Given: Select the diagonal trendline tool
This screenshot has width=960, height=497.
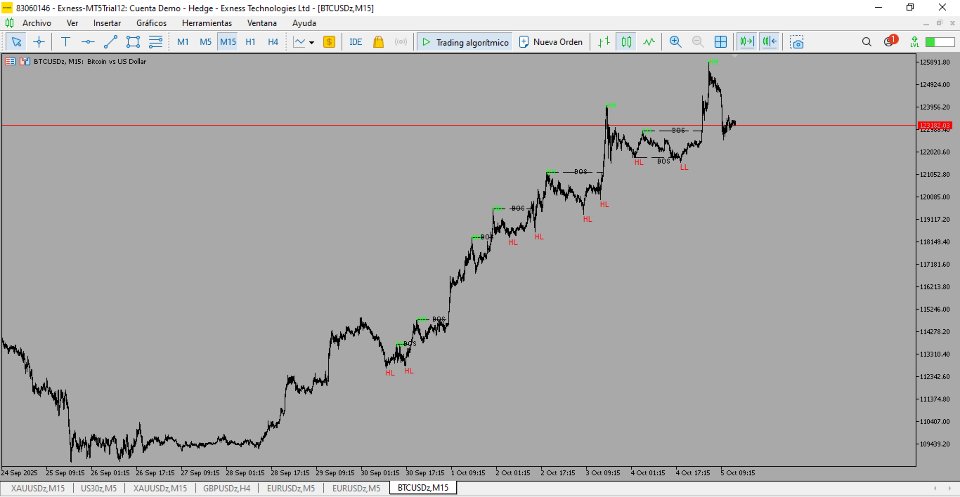Looking at the screenshot, I should pos(110,42).
